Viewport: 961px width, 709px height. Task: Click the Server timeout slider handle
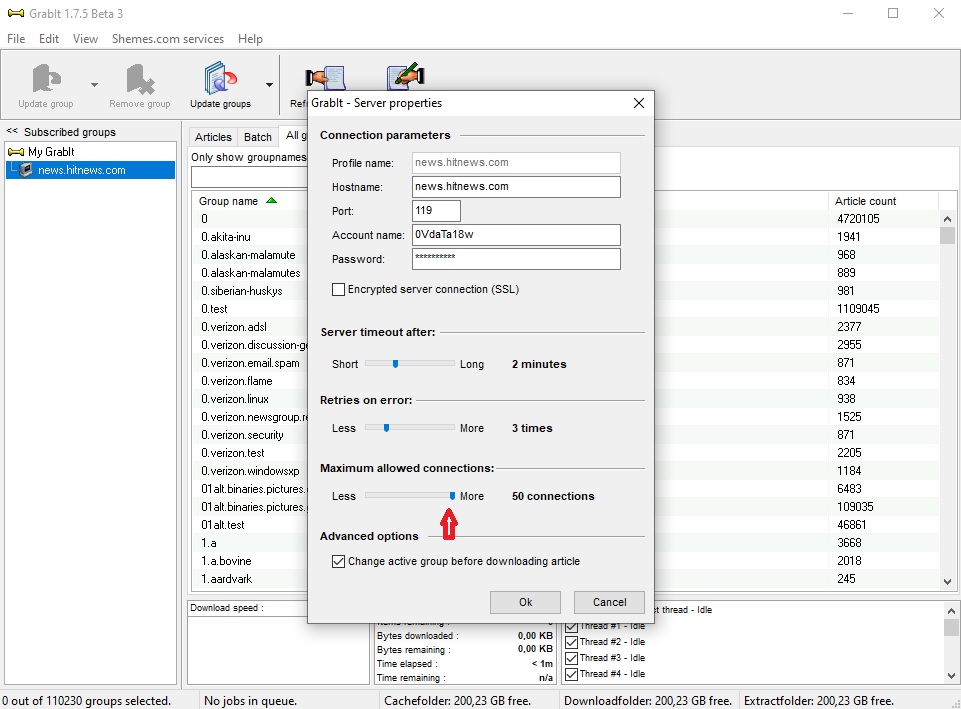pos(395,364)
